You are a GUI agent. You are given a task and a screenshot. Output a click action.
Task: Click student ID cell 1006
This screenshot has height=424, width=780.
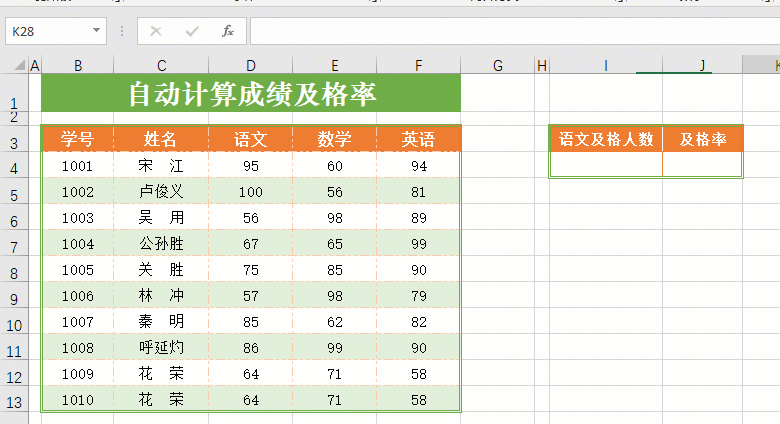pyautogui.click(x=77, y=296)
